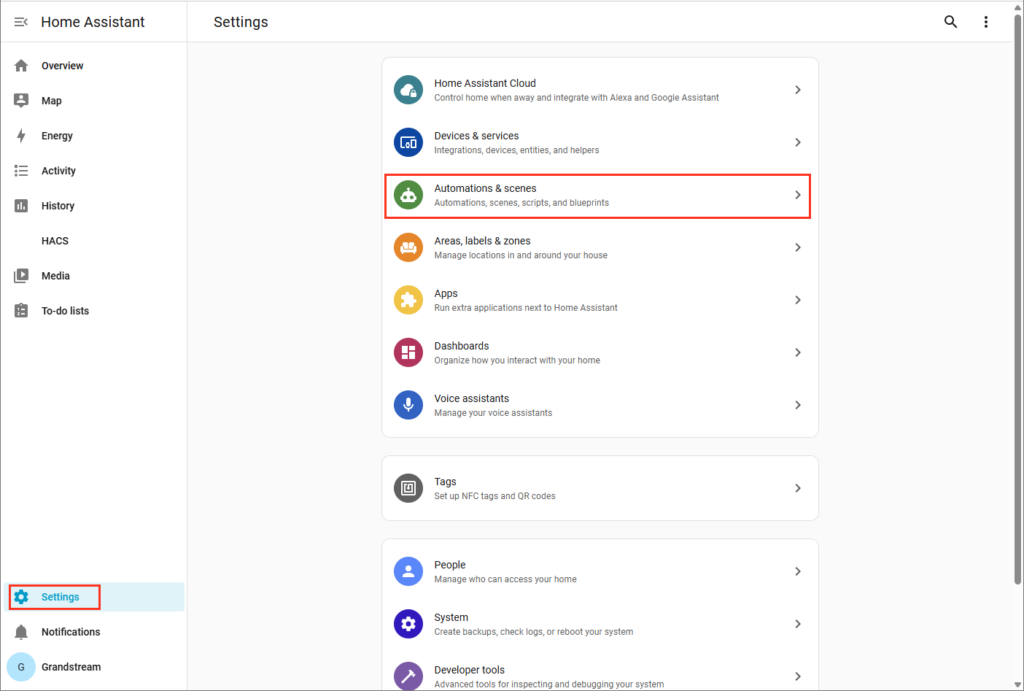Screen dimensions: 1024x691
Task: Click the Notifications bell icon
Action: [21, 632]
